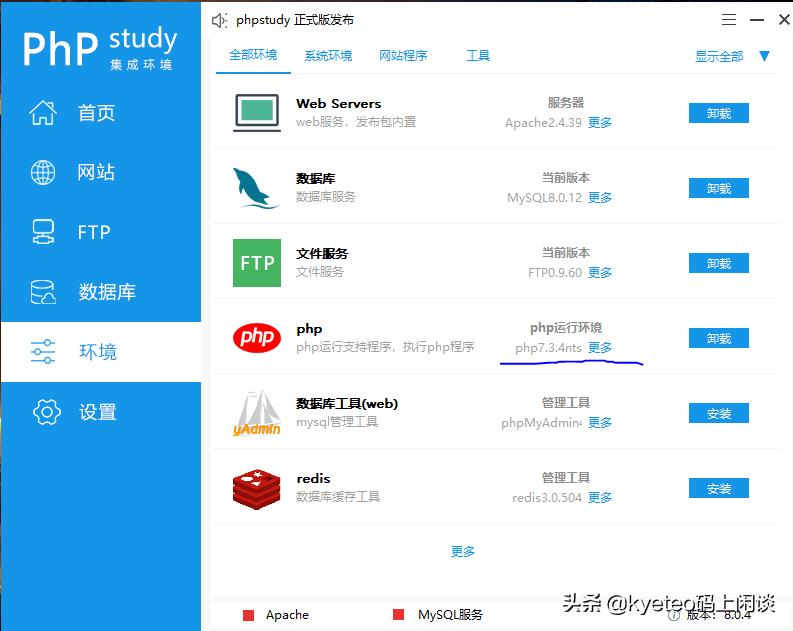Open 数据库 section in sidebar
The height and width of the screenshot is (631, 793).
pos(101,292)
